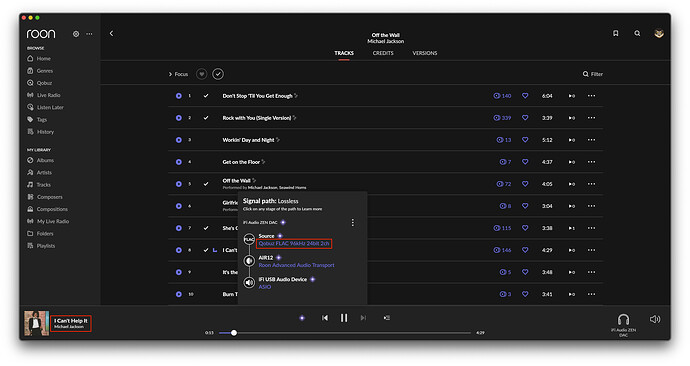Open the Signal path three-dot menu
Screen dimensions: 690x366
click(x=352, y=223)
